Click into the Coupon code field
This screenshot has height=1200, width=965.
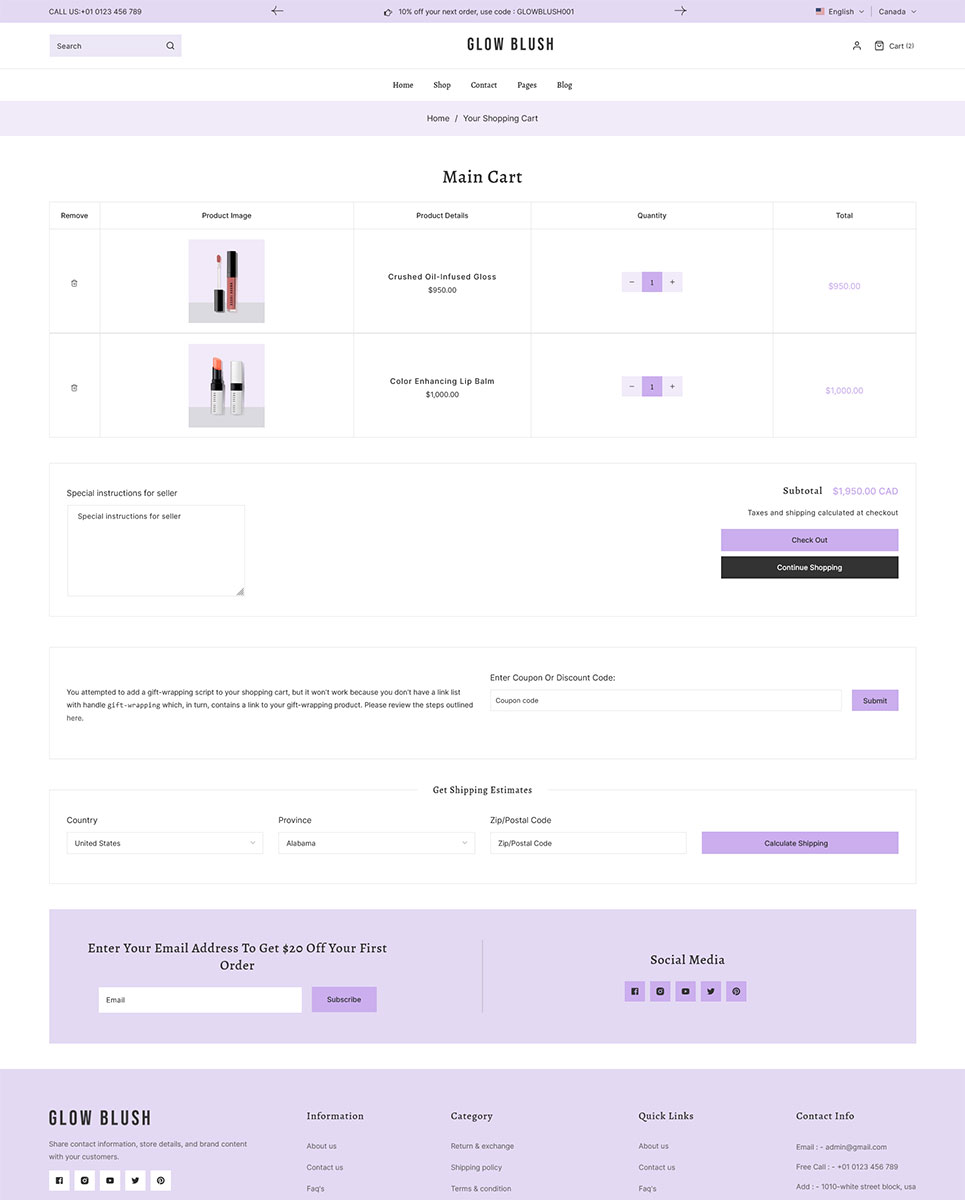click(665, 700)
